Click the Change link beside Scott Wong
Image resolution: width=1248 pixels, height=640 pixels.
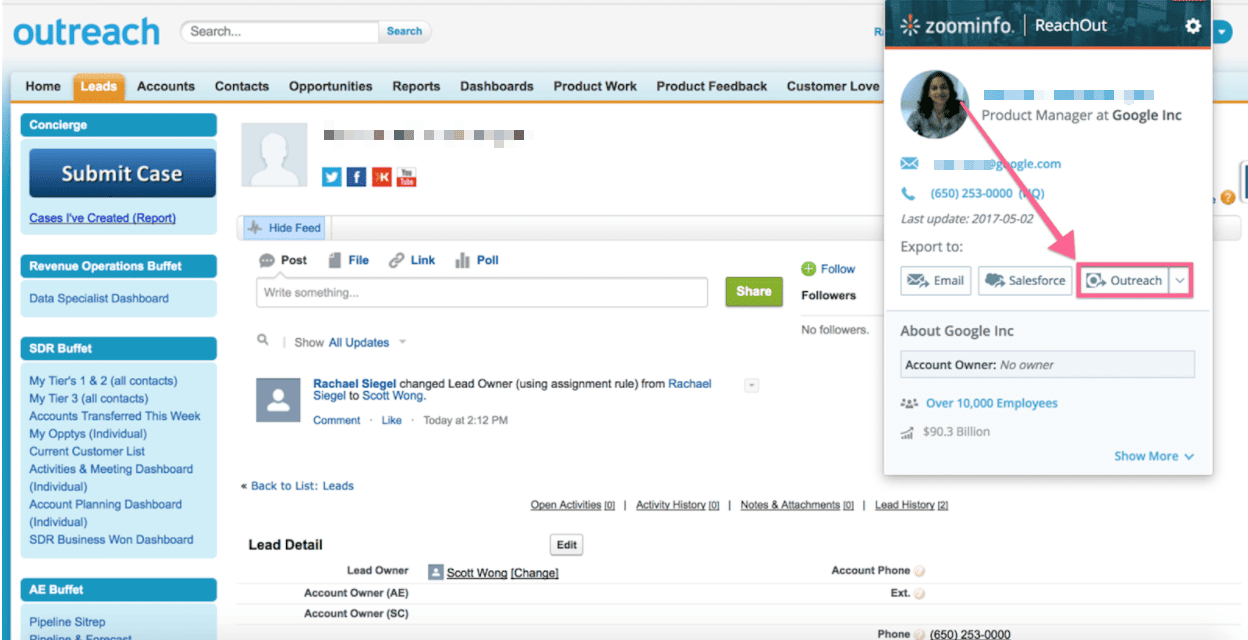534,573
